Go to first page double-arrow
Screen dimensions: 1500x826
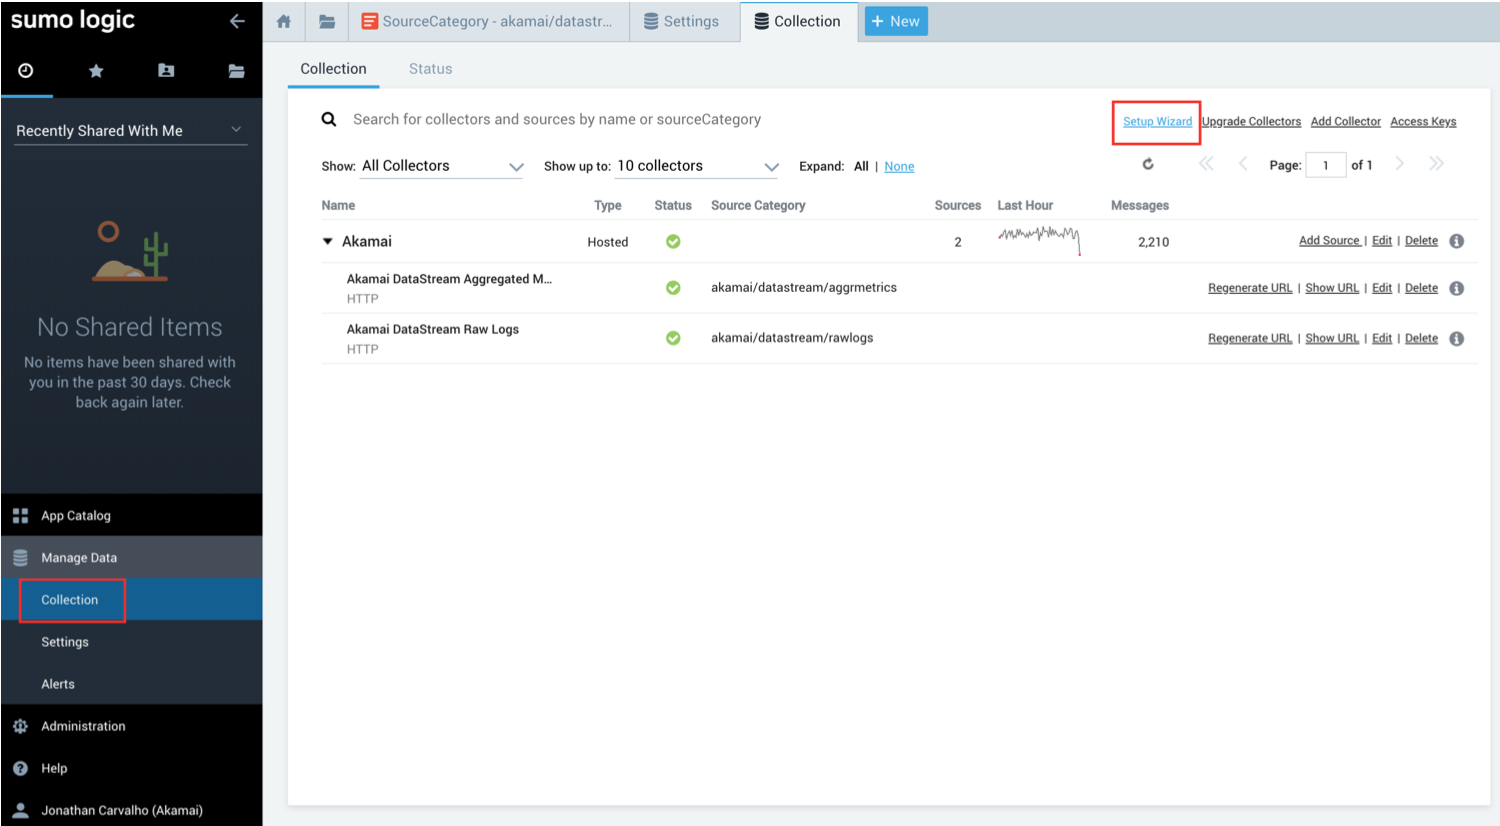pyautogui.click(x=1207, y=164)
